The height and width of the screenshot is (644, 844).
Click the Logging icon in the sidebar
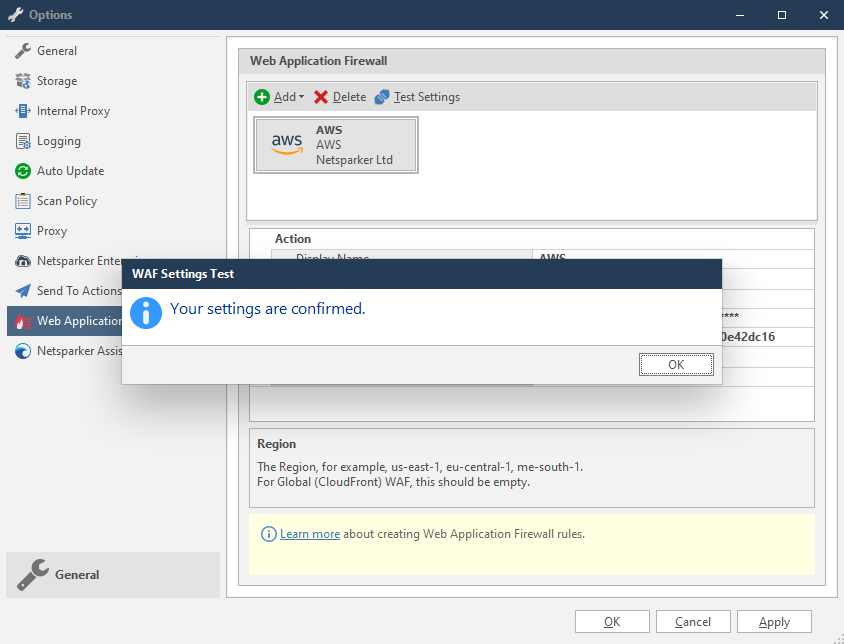pyautogui.click(x=21, y=140)
